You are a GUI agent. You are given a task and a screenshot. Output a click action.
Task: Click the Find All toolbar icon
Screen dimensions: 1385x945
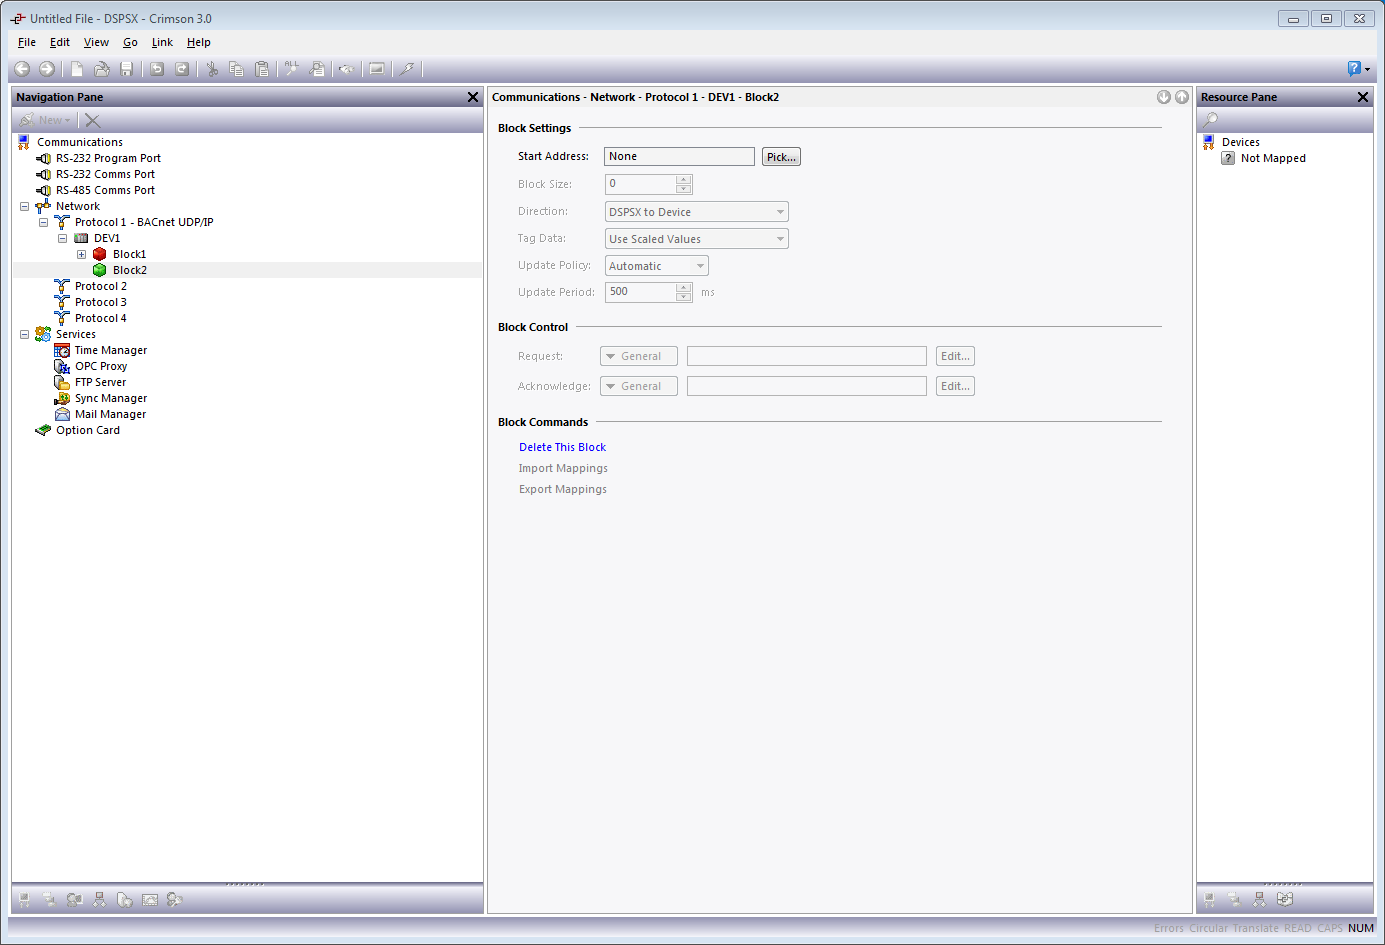pyautogui.click(x=292, y=69)
